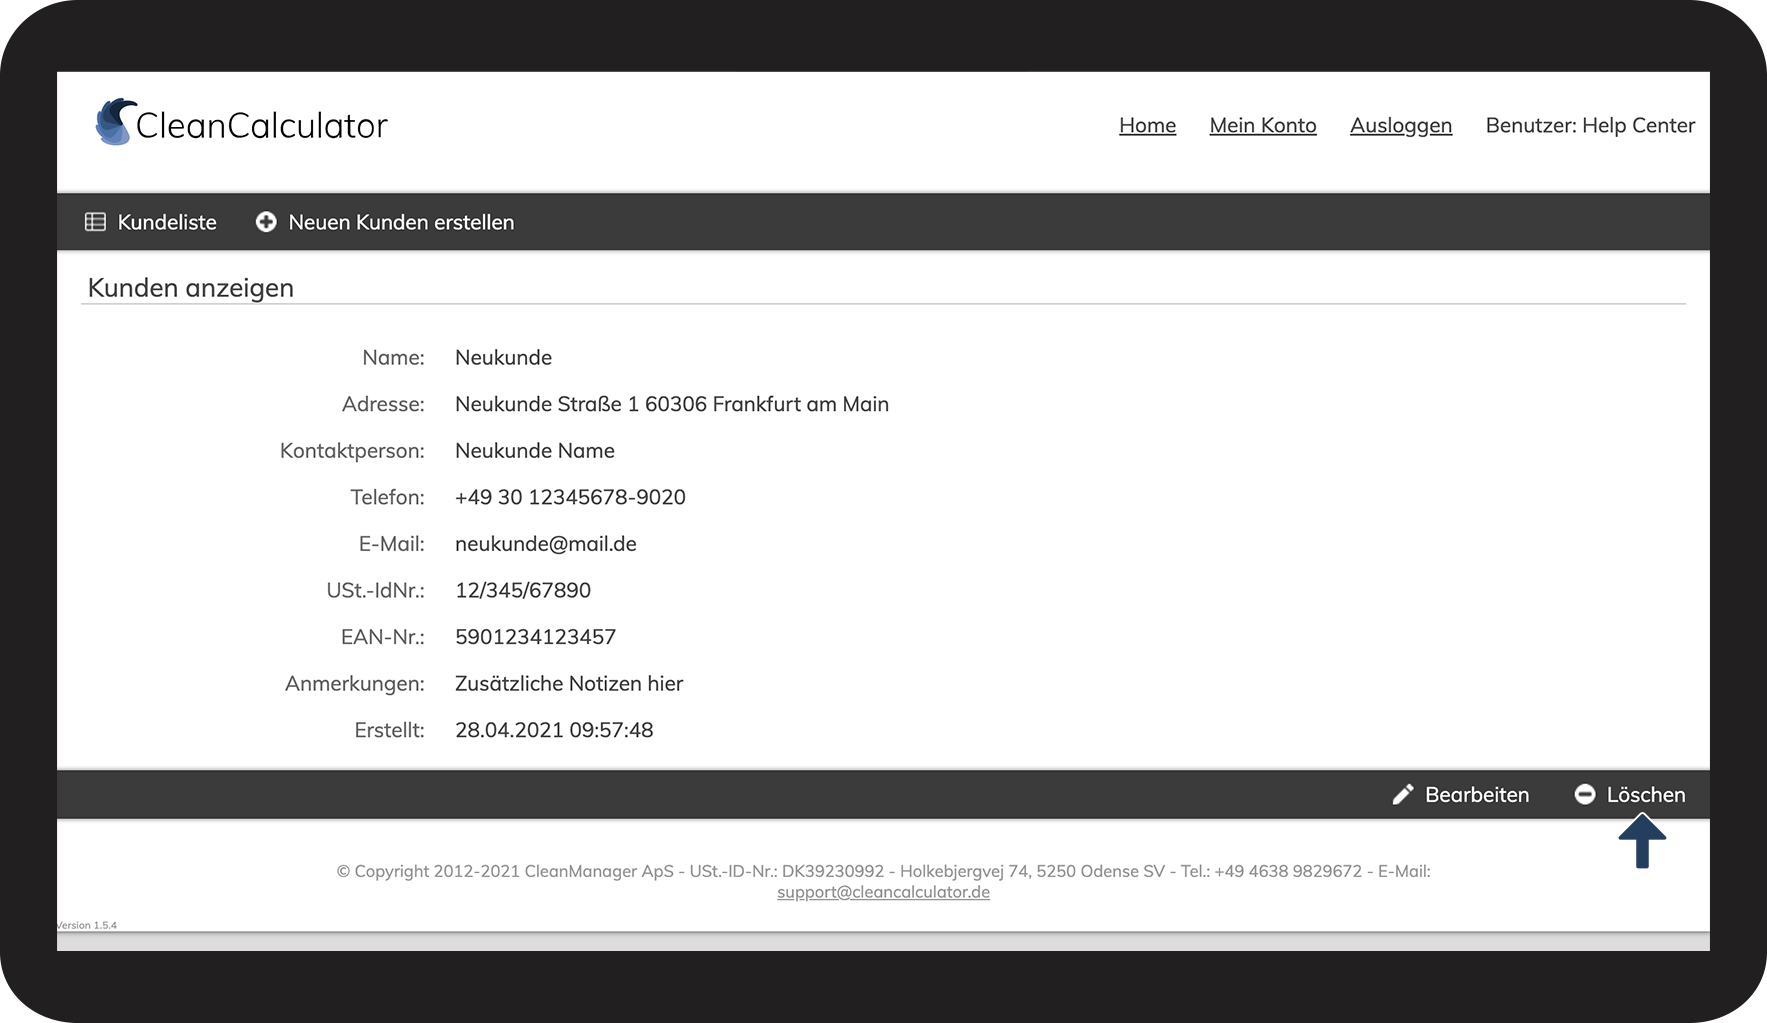Click the 'Version 1.5.4' footer text
Viewport: 1767px width, 1023px height.
coord(87,925)
